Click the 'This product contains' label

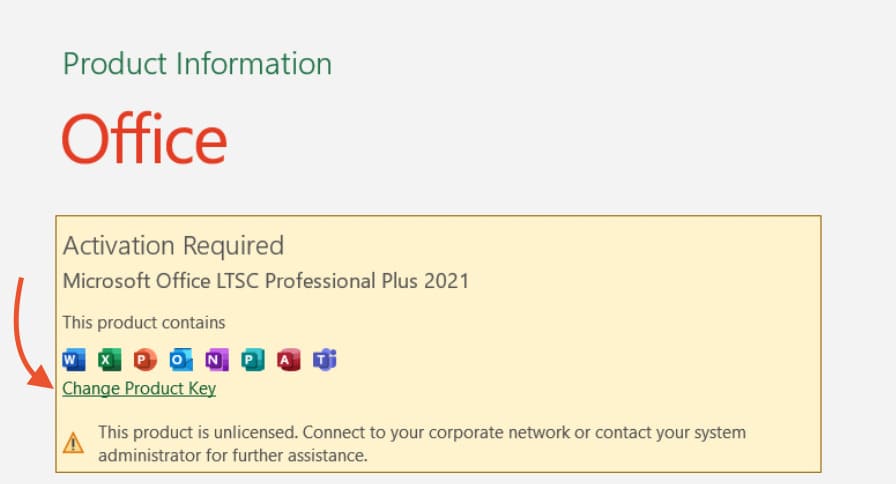click(144, 322)
